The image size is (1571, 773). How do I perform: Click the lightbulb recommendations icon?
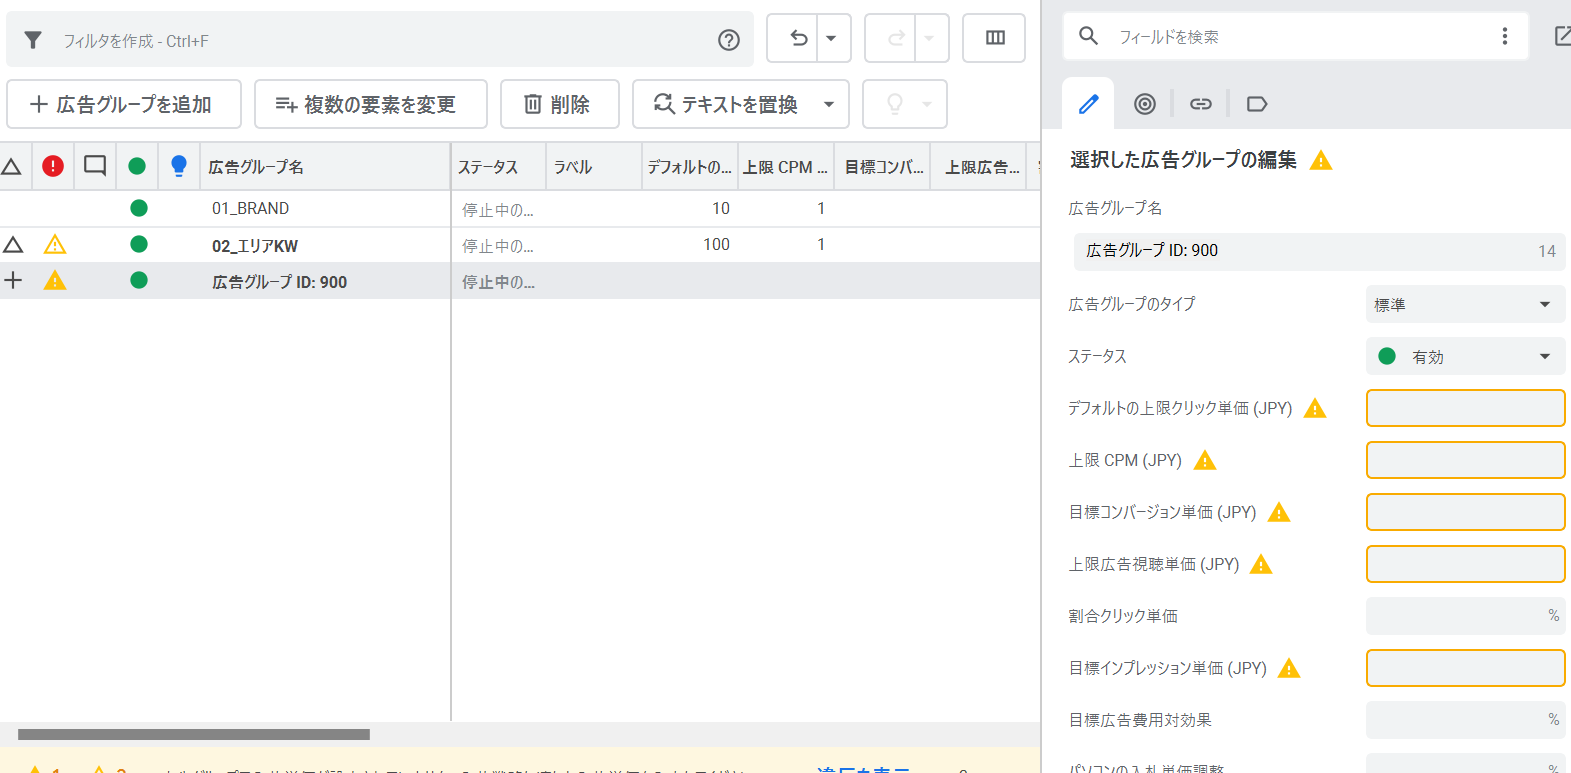(895, 104)
